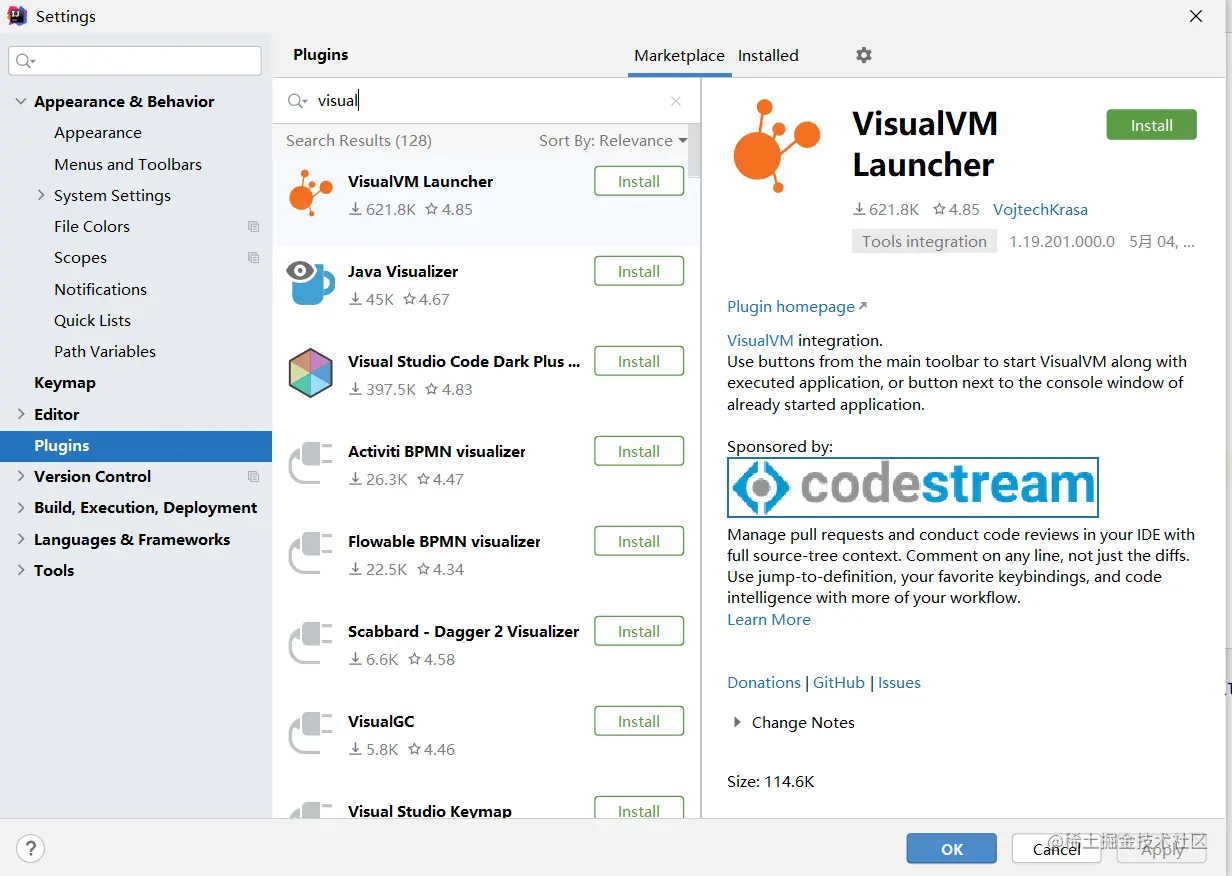Install VisualVM Launcher from the results list

pyautogui.click(x=639, y=182)
